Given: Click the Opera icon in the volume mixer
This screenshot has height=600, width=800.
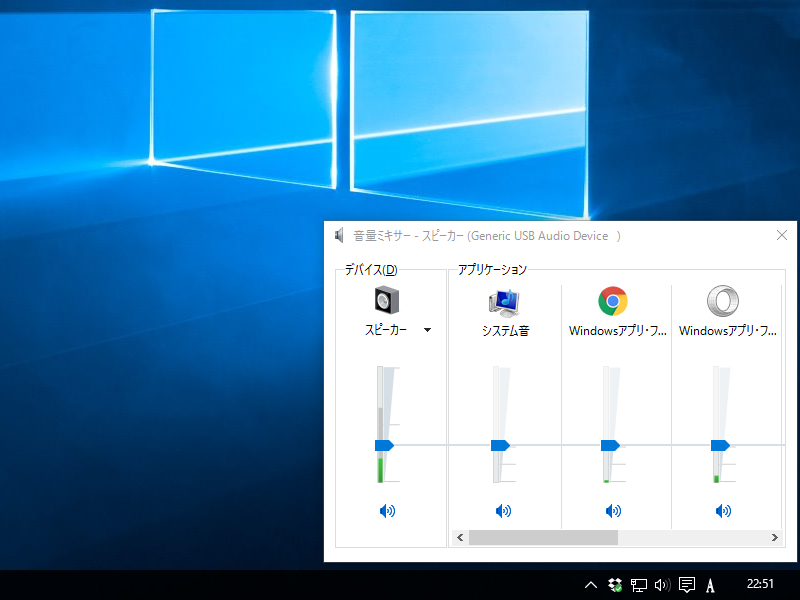Looking at the screenshot, I should (x=723, y=303).
